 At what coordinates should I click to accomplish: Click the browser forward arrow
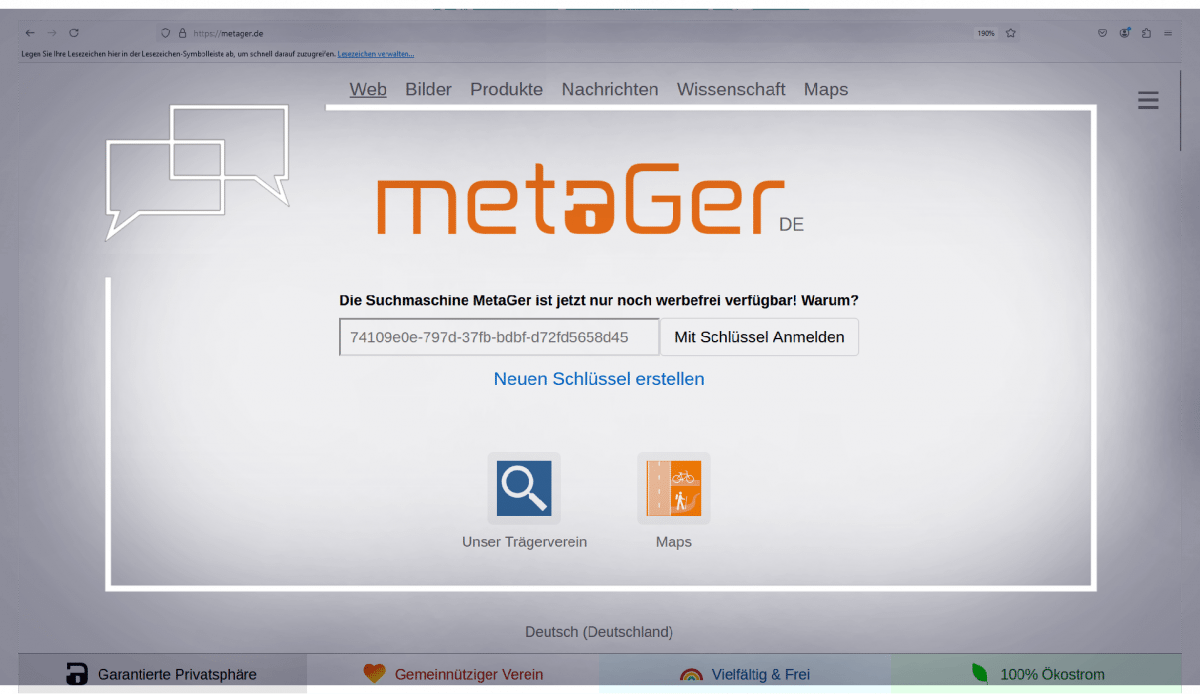coord(52,33)
